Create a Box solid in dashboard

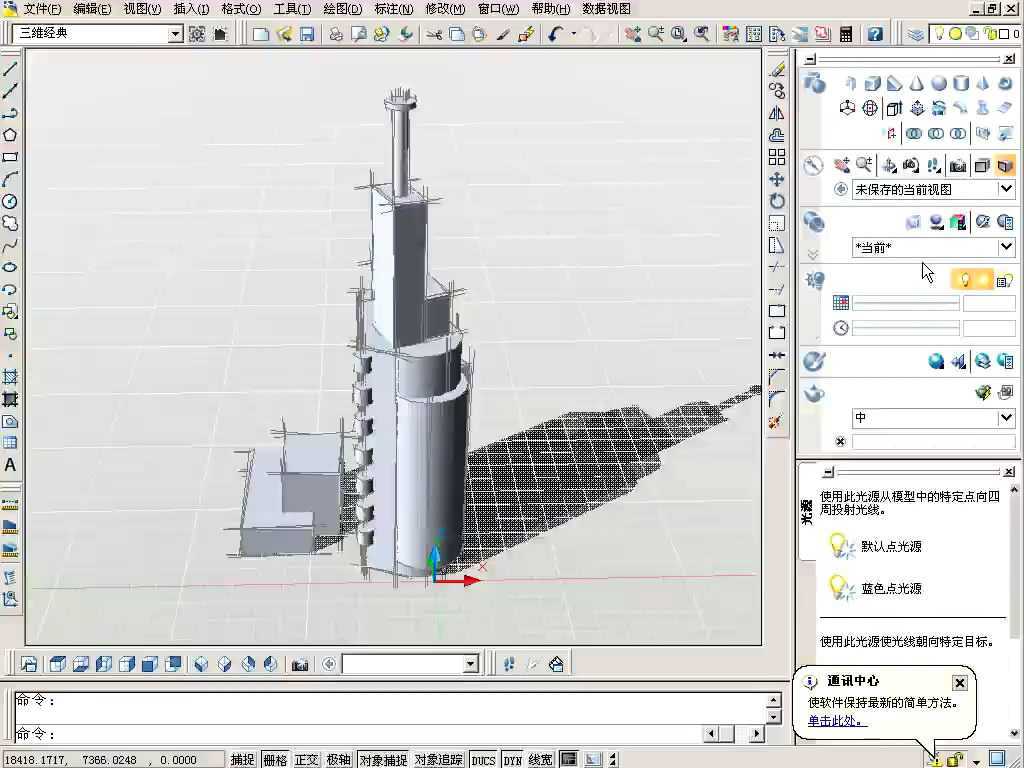872,84
